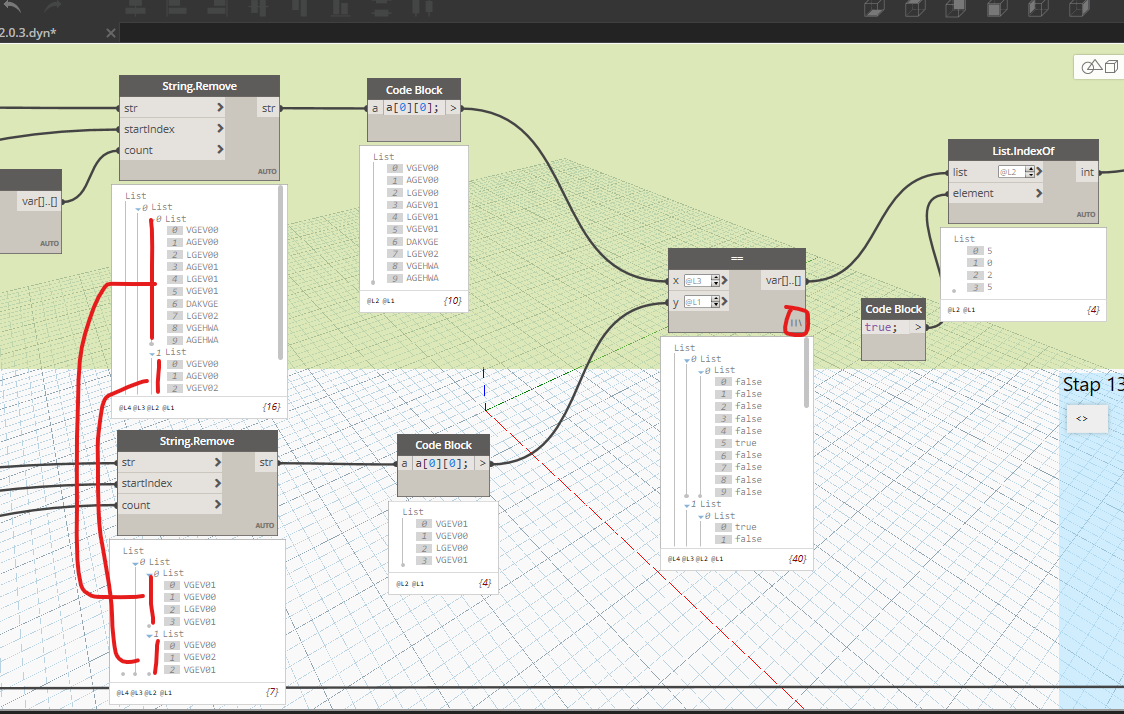Click the var[]..[] output of == node
Viewport: 1124px width, 714px height.
(x=783, y=280)
